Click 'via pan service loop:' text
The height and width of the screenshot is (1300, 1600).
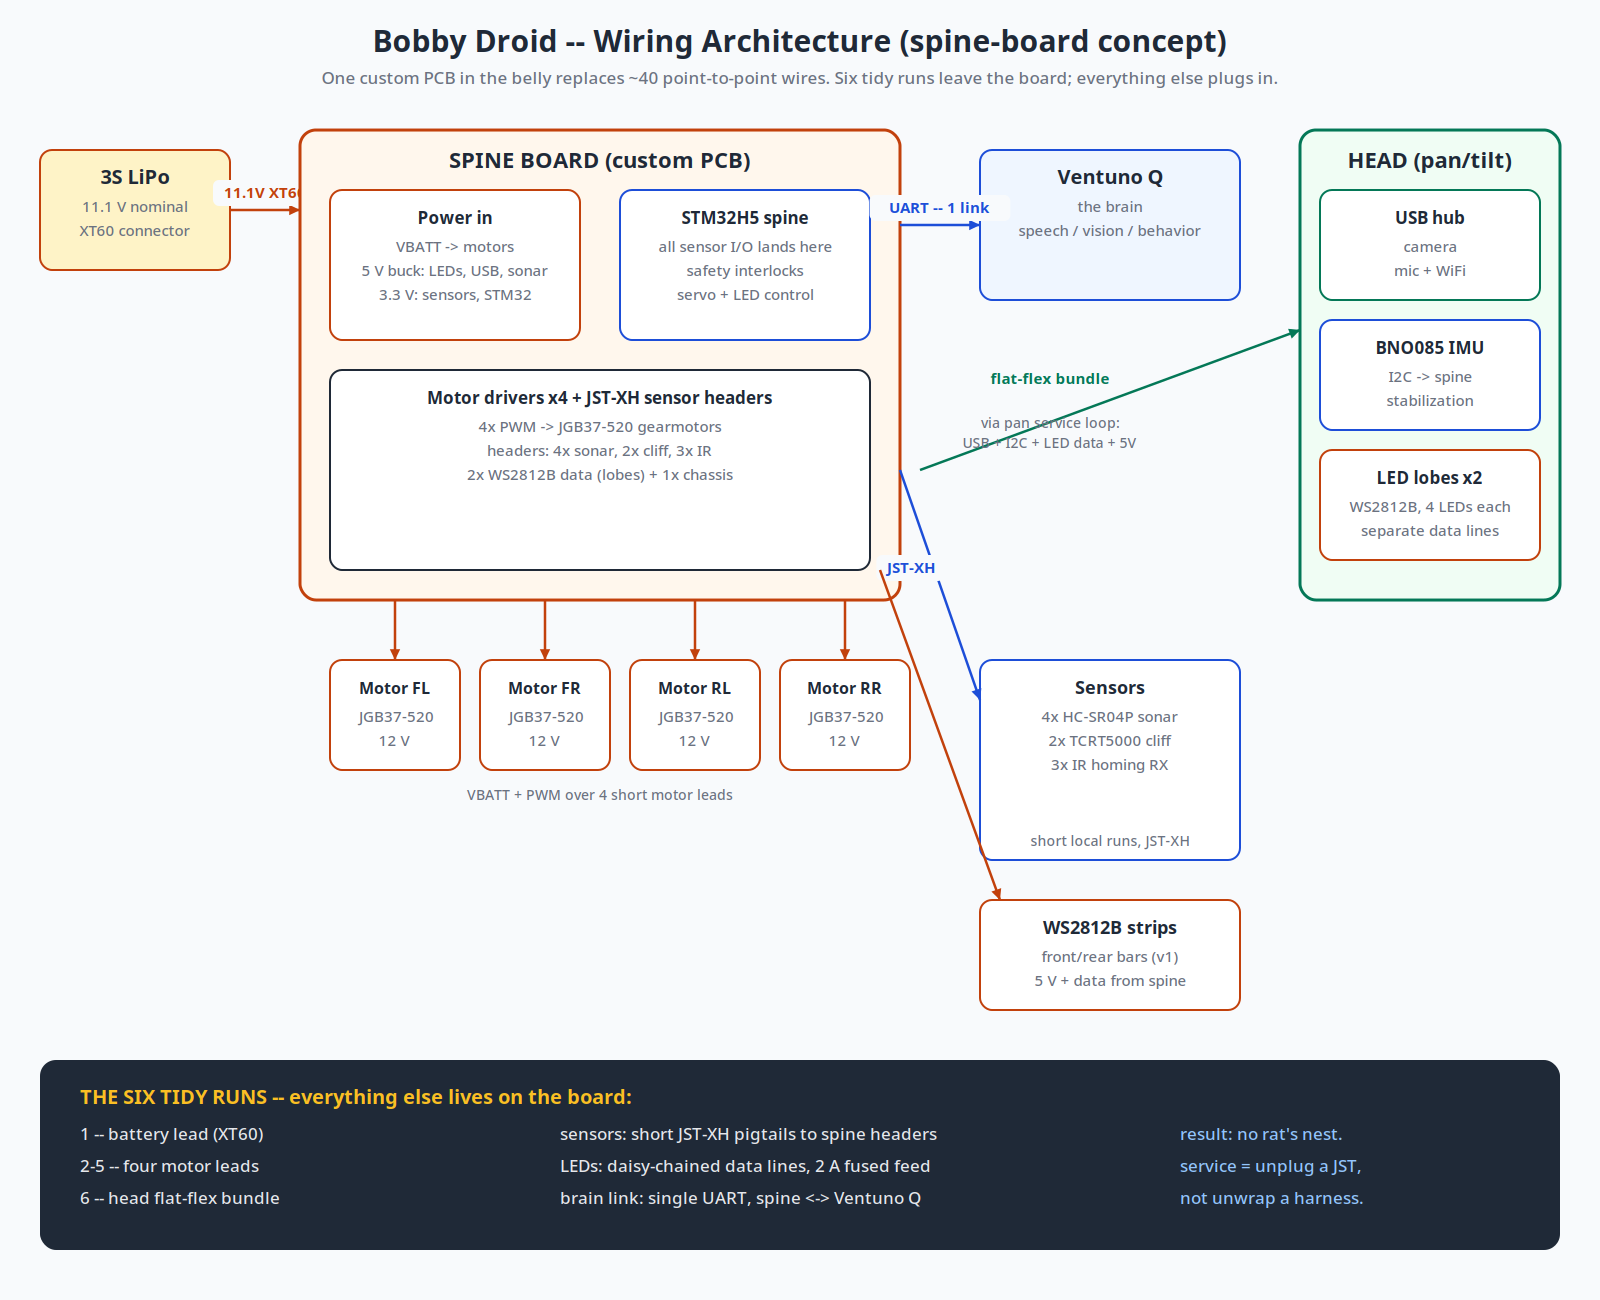(x=1050, y=423)
